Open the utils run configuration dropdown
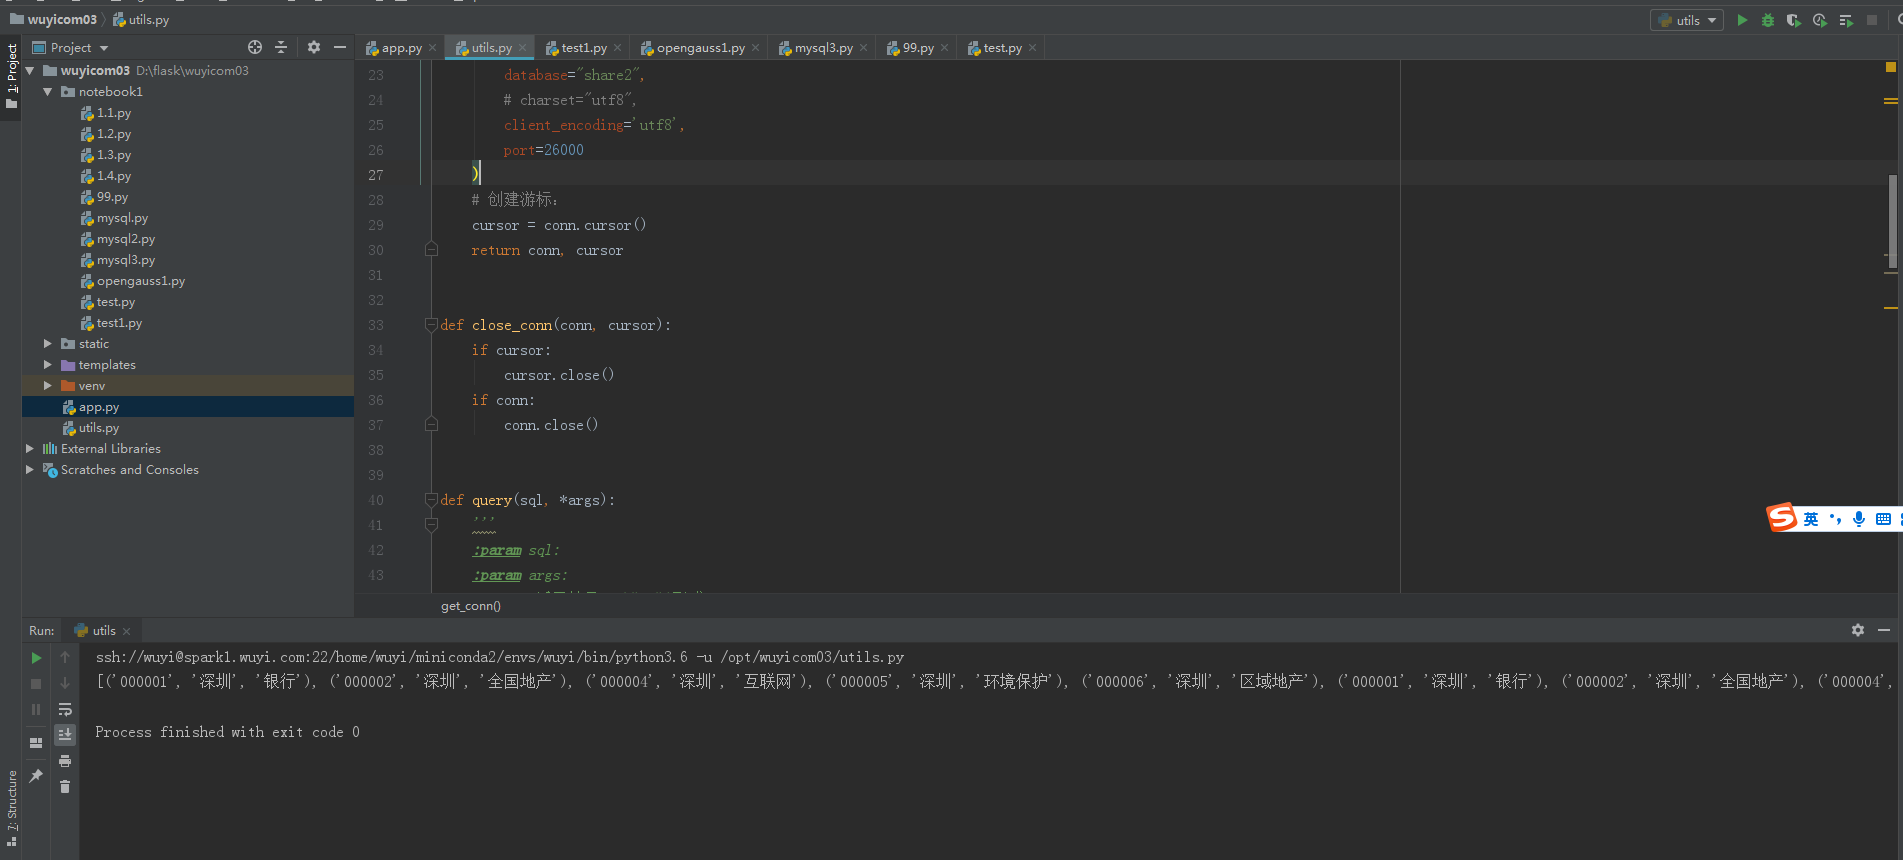The image size is (1903, 860). [x=1687, y=20]
